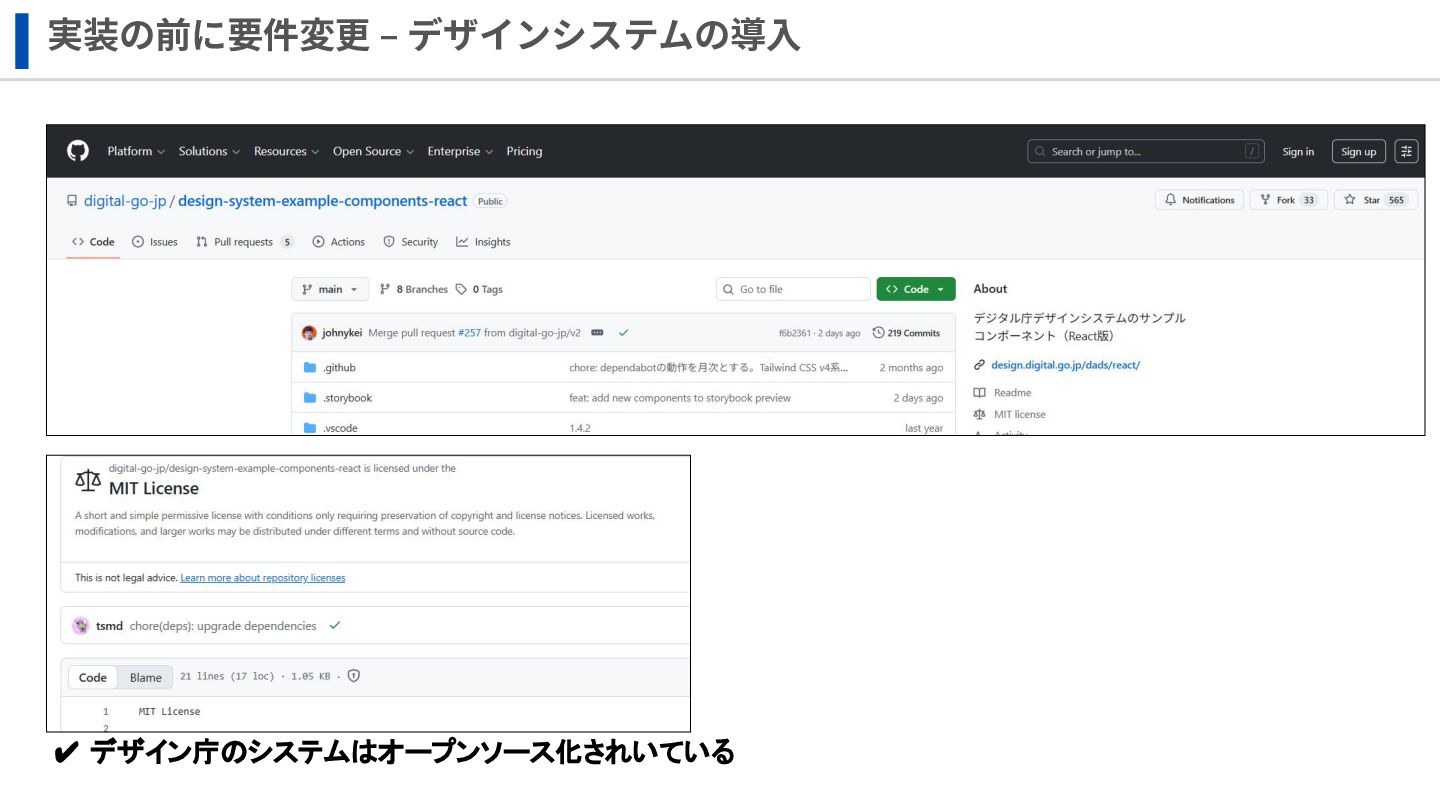The width and height of the screenshot is (1440, 810).
Task: Click the green check beside upgrade dependencies
Action: [x=335, y=626]
